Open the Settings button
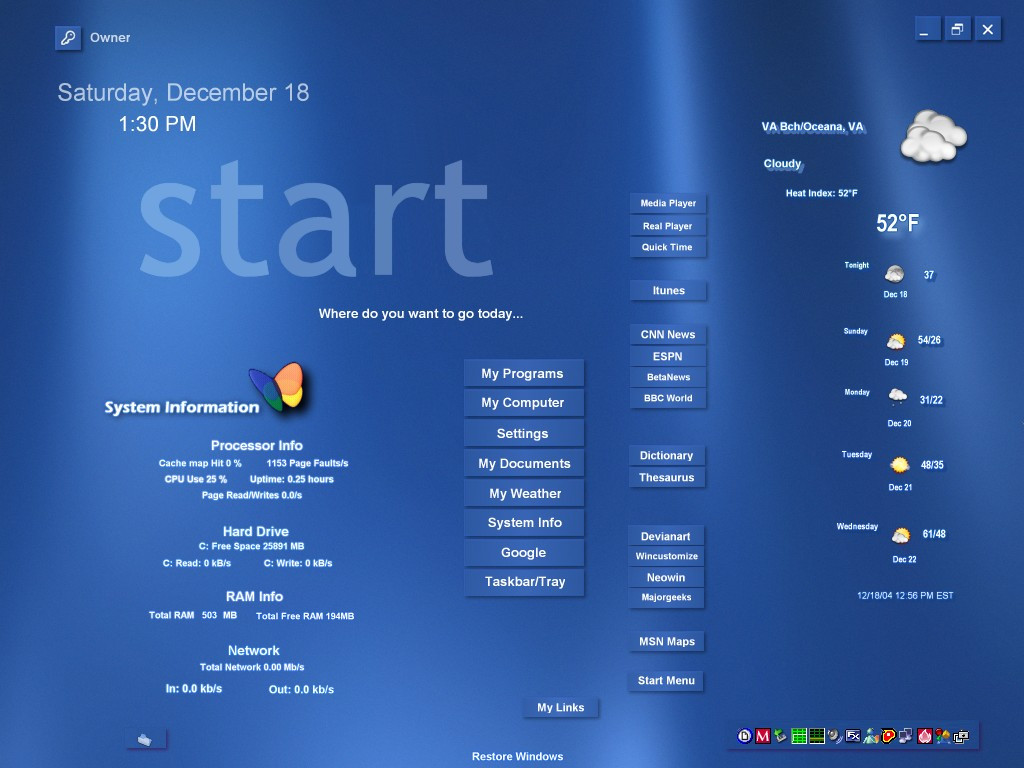This screenshot has width=1024, height=768. click(524, 433)
